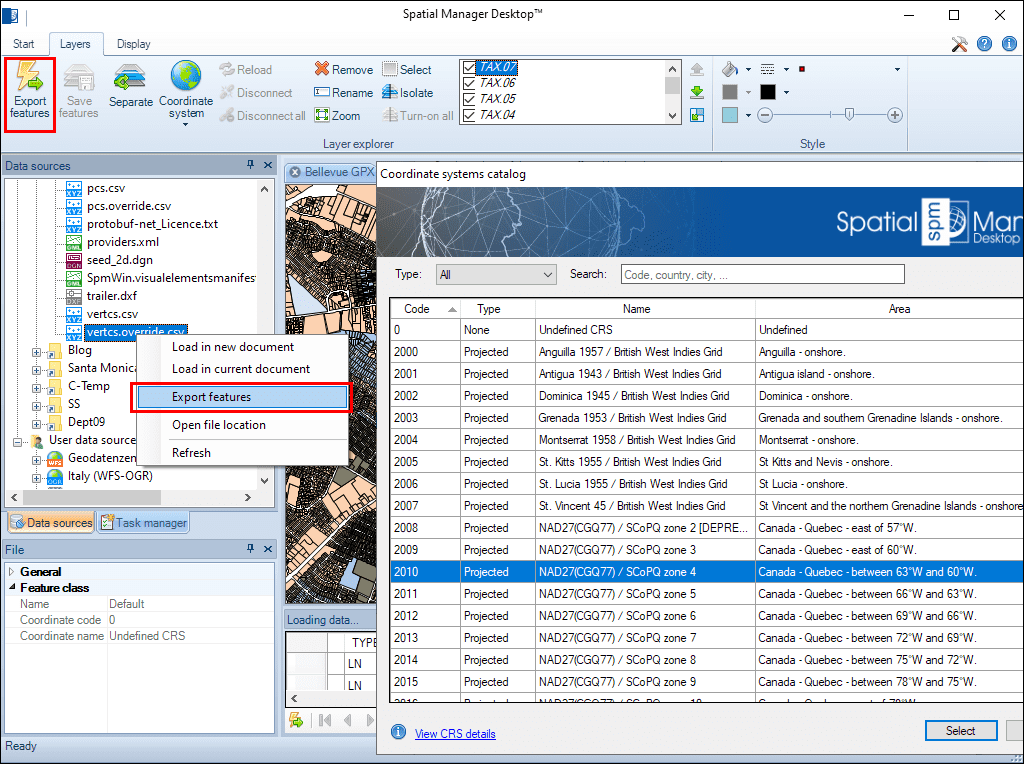This screenshot has width=1024, height=764.
Task: Expand the Blog folder node
Action: tap(37, 353)
